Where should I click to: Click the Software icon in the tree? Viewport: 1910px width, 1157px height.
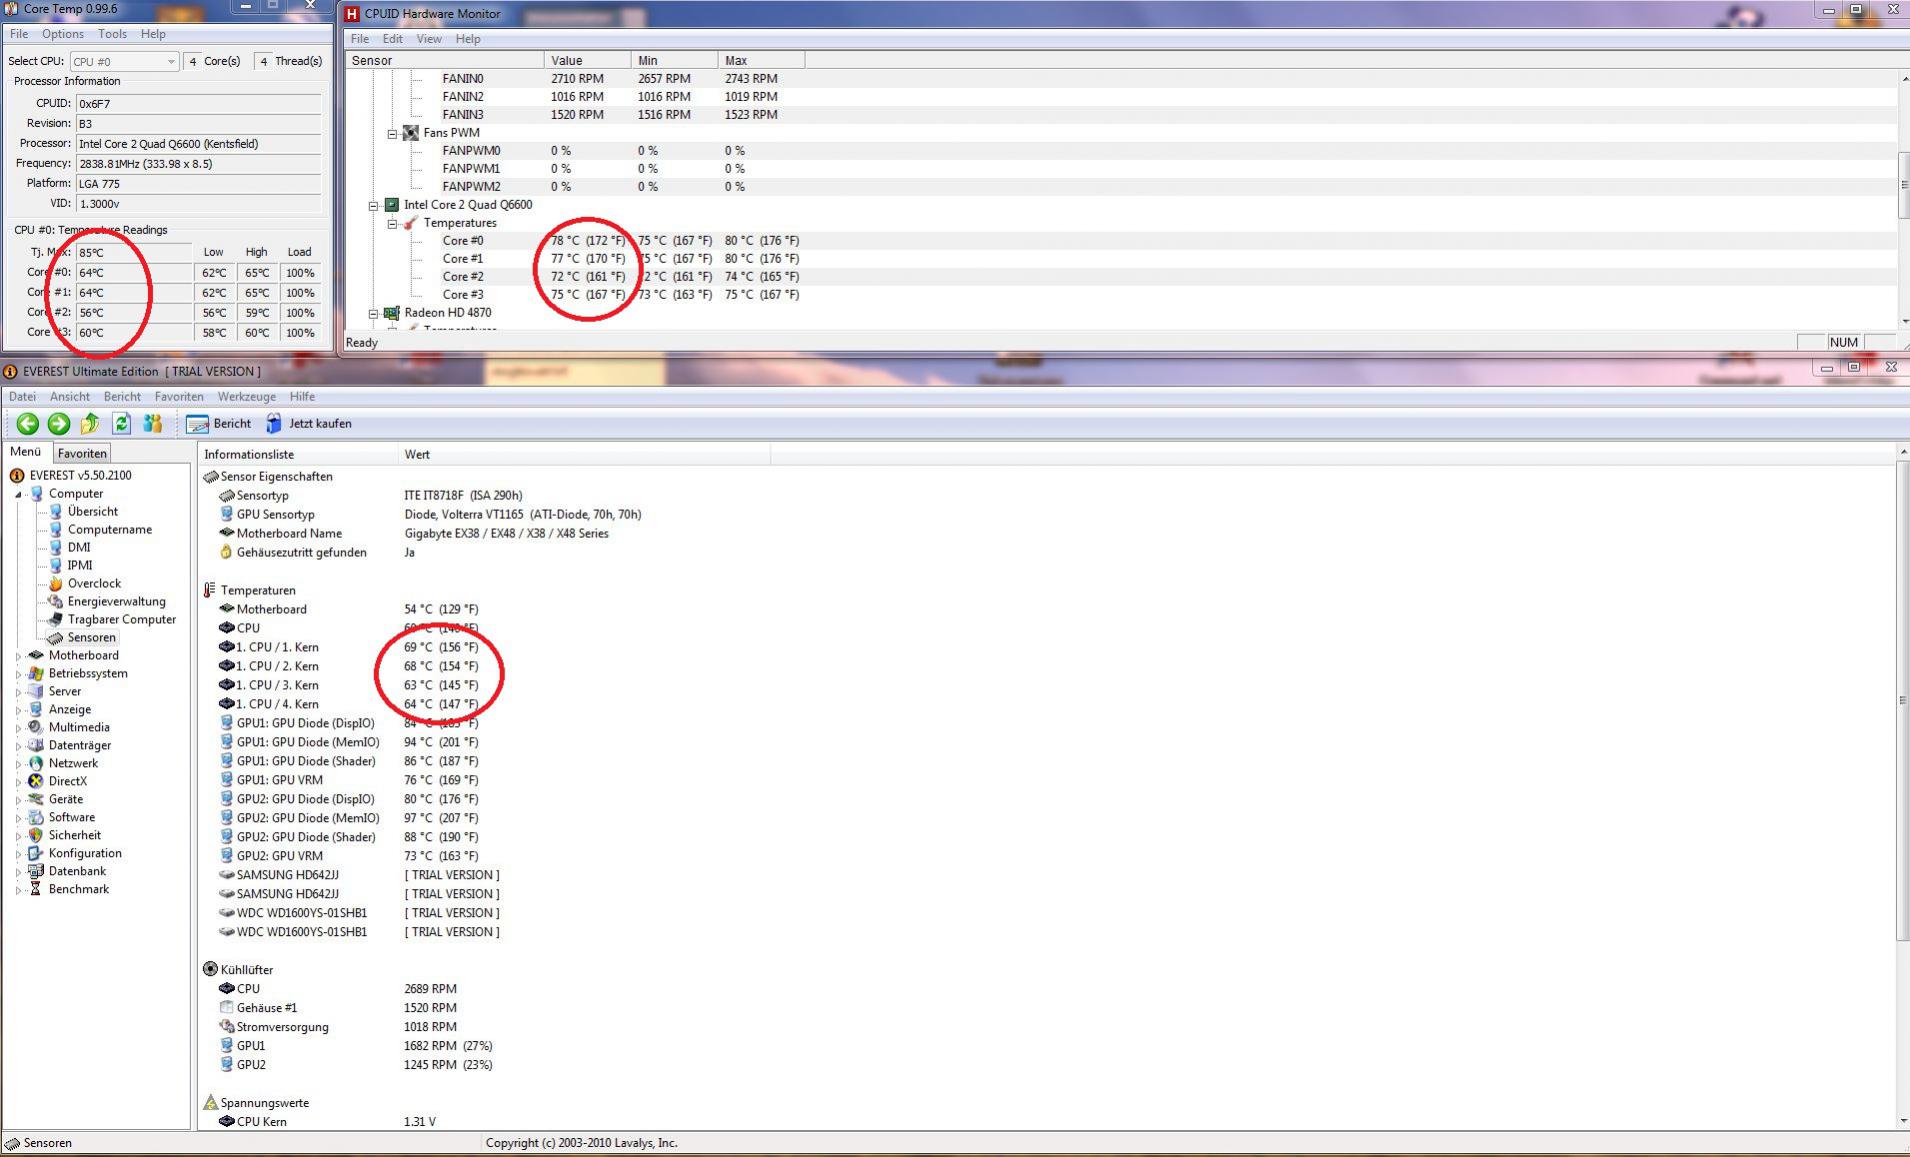tap(36, 818)
